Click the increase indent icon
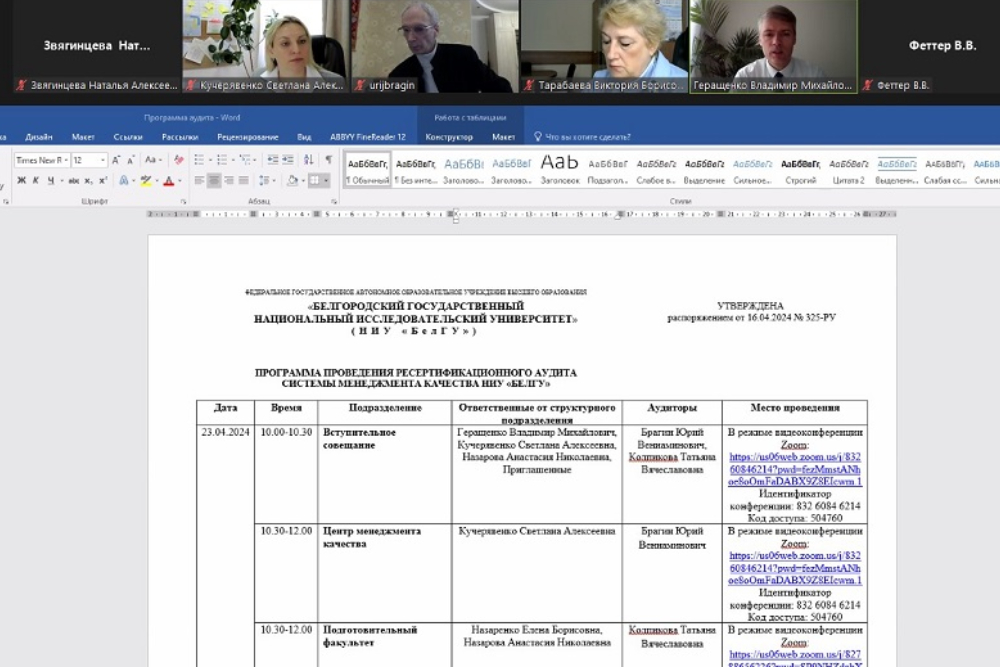This screenshot has width=1000, height=667. click(x=288, y=160)
